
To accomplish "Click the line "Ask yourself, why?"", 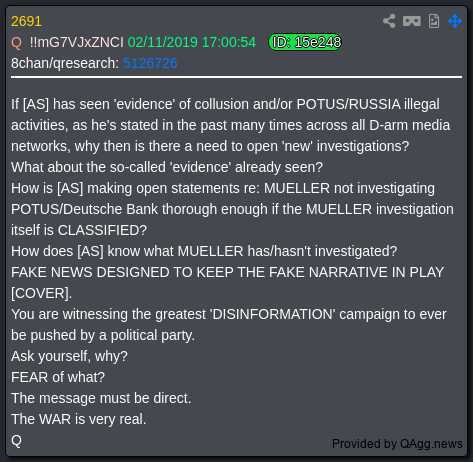I will click(x=69, y=356).
